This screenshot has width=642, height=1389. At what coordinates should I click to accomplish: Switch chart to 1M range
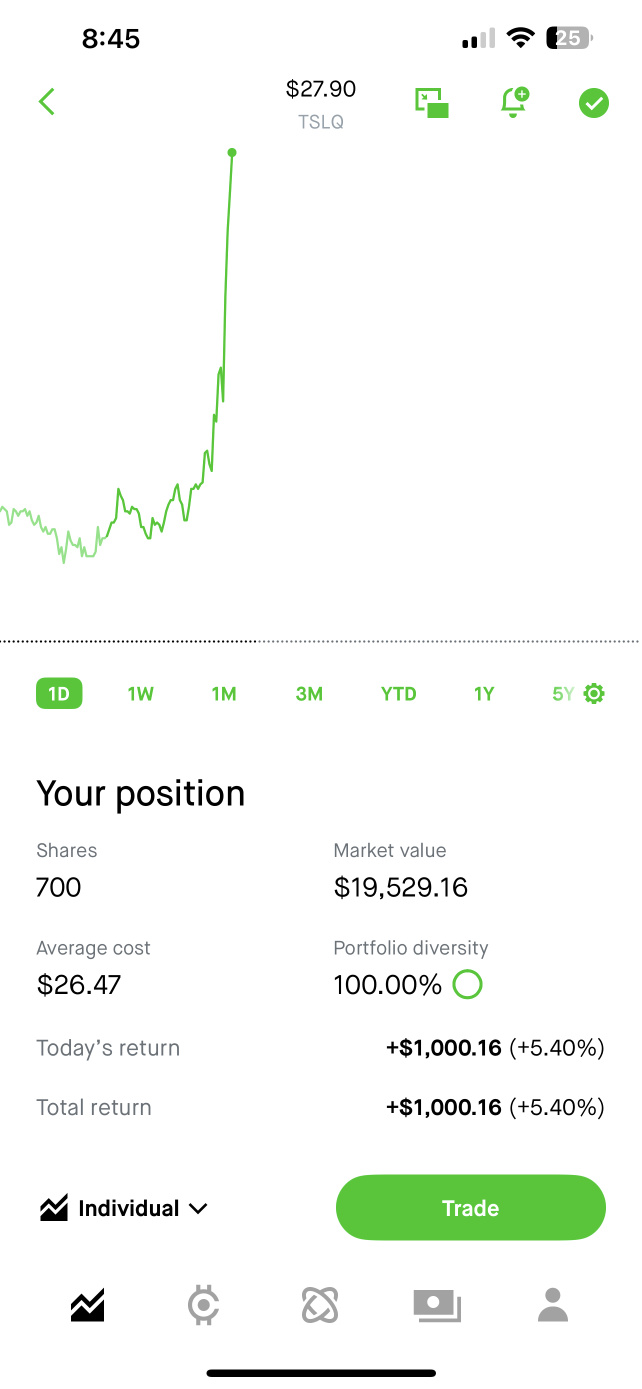pos(224,694)
